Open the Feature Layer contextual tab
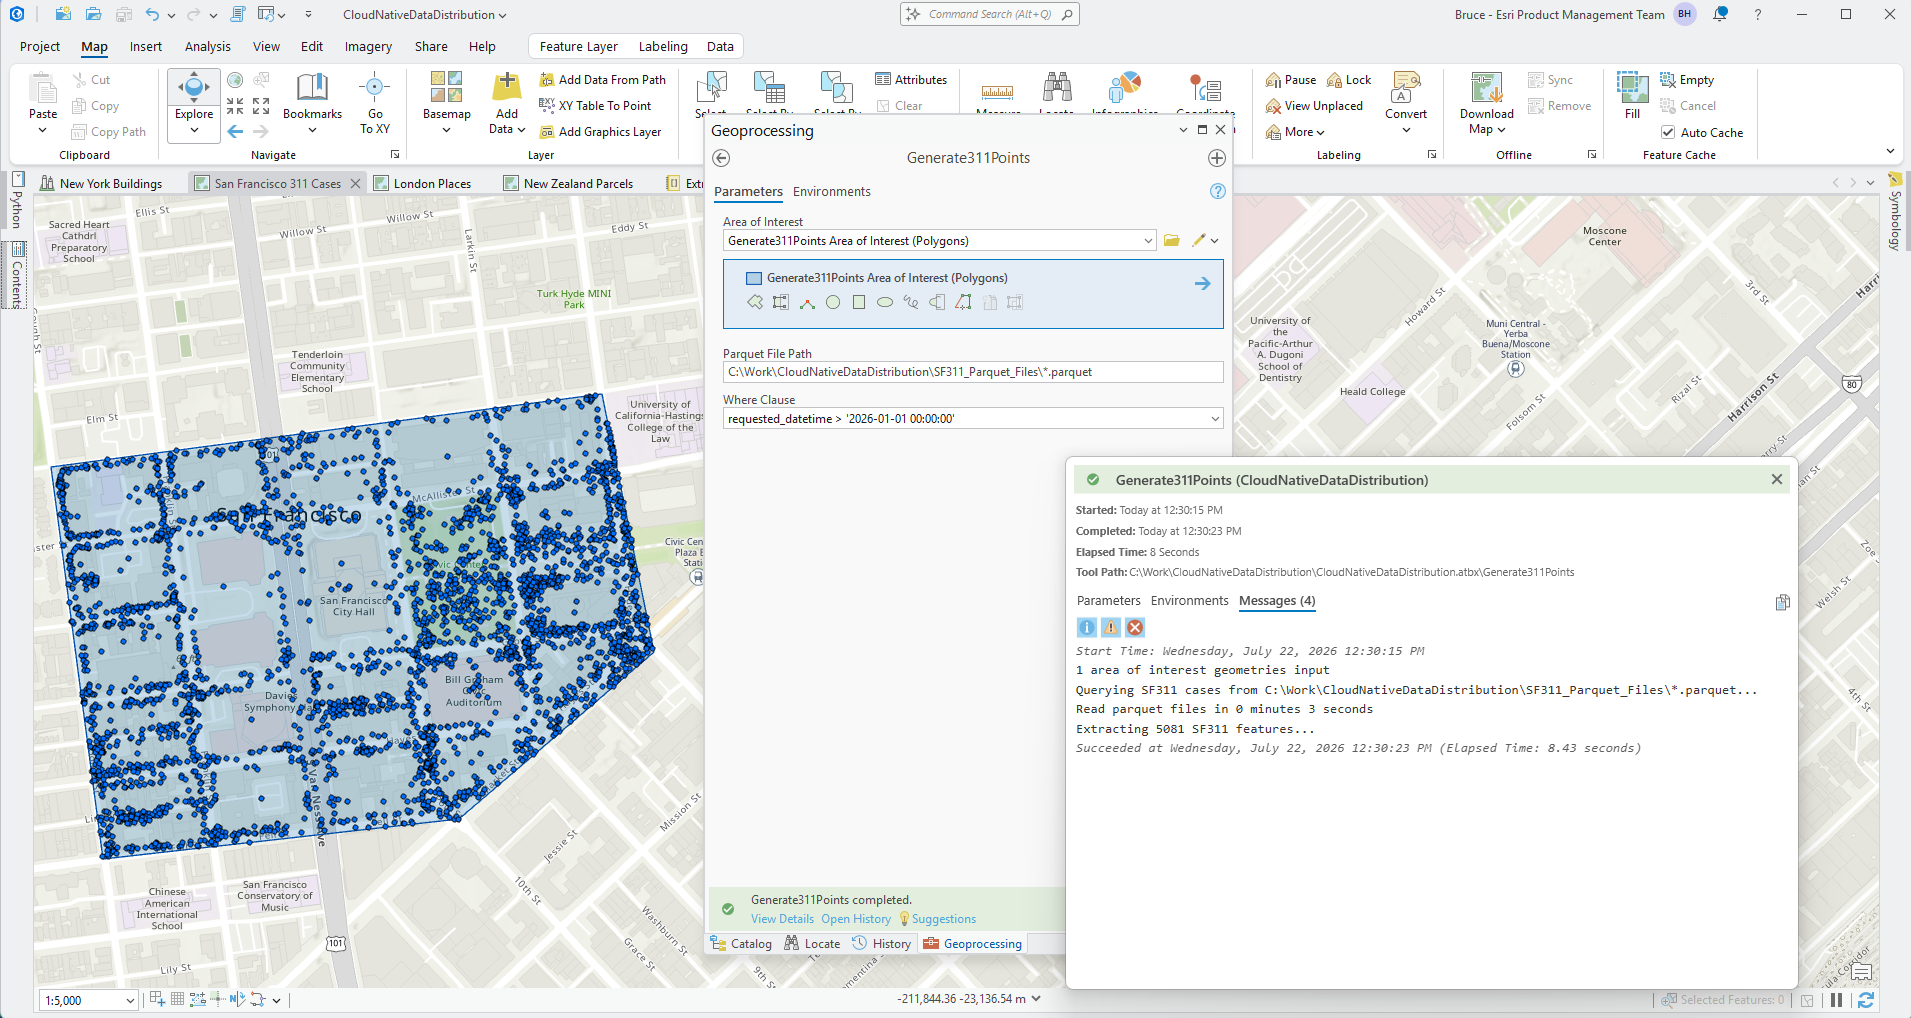1911x1018 pixels. click(578, 47)
